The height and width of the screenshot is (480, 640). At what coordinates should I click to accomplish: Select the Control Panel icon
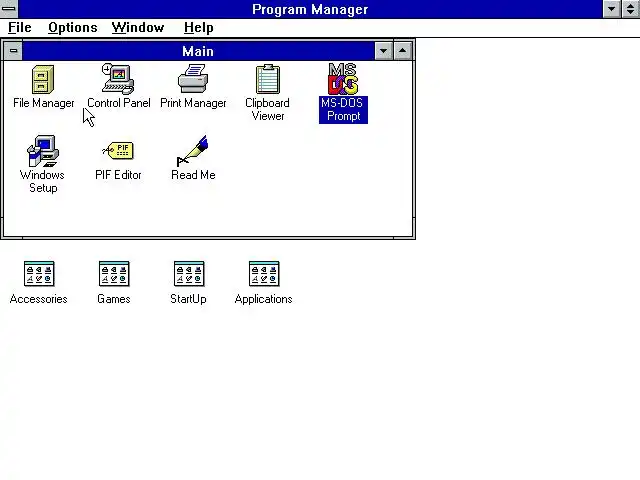(x=118, y=79)
